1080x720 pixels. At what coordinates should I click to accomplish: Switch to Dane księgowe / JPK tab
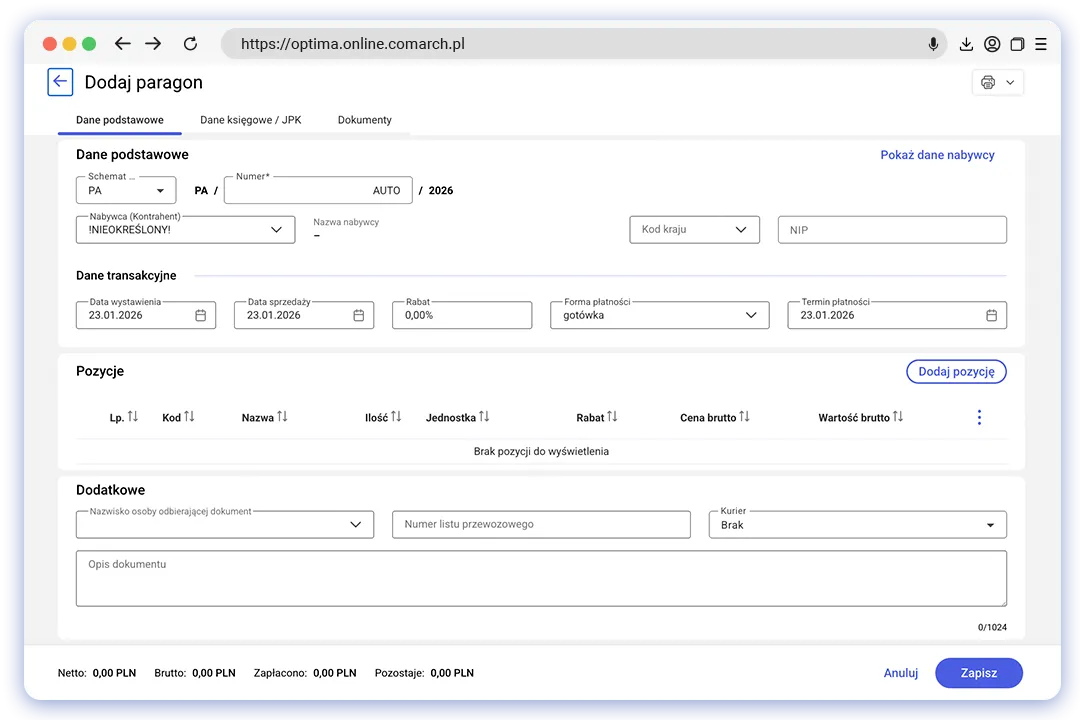250,120
